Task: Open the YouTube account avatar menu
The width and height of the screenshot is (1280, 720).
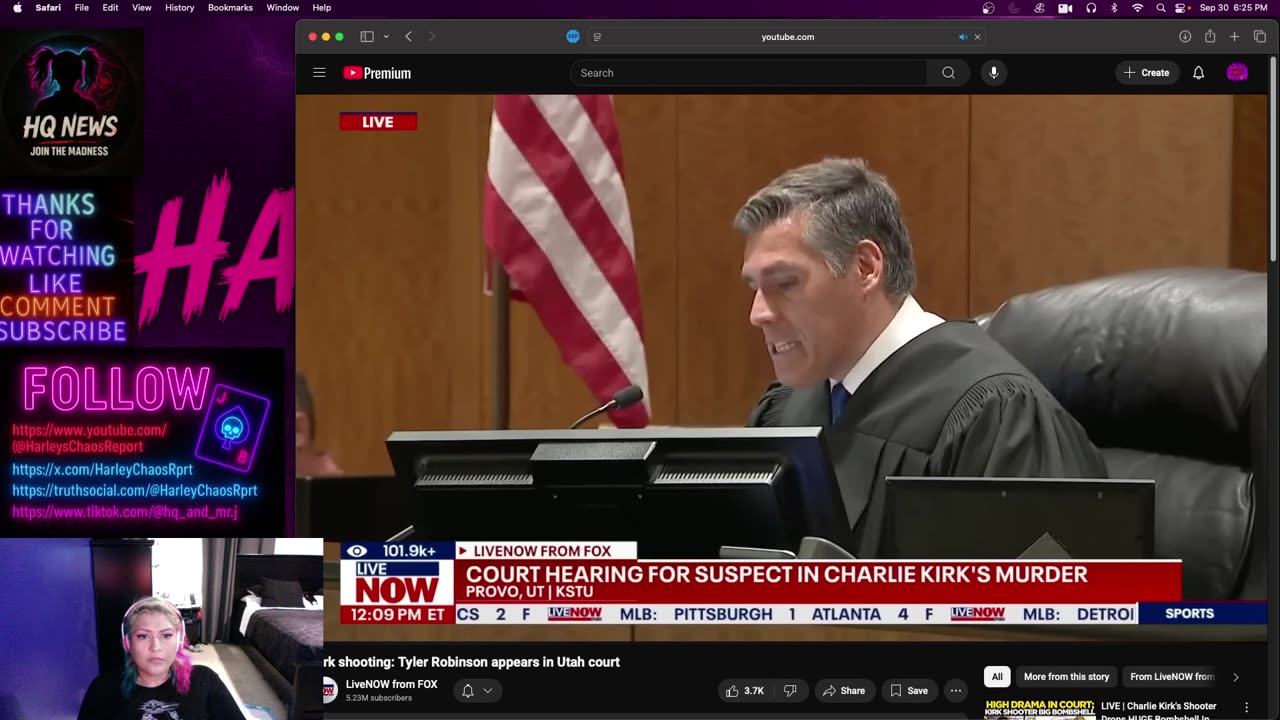Action: pyautogui.click(x=1237, y=73)
